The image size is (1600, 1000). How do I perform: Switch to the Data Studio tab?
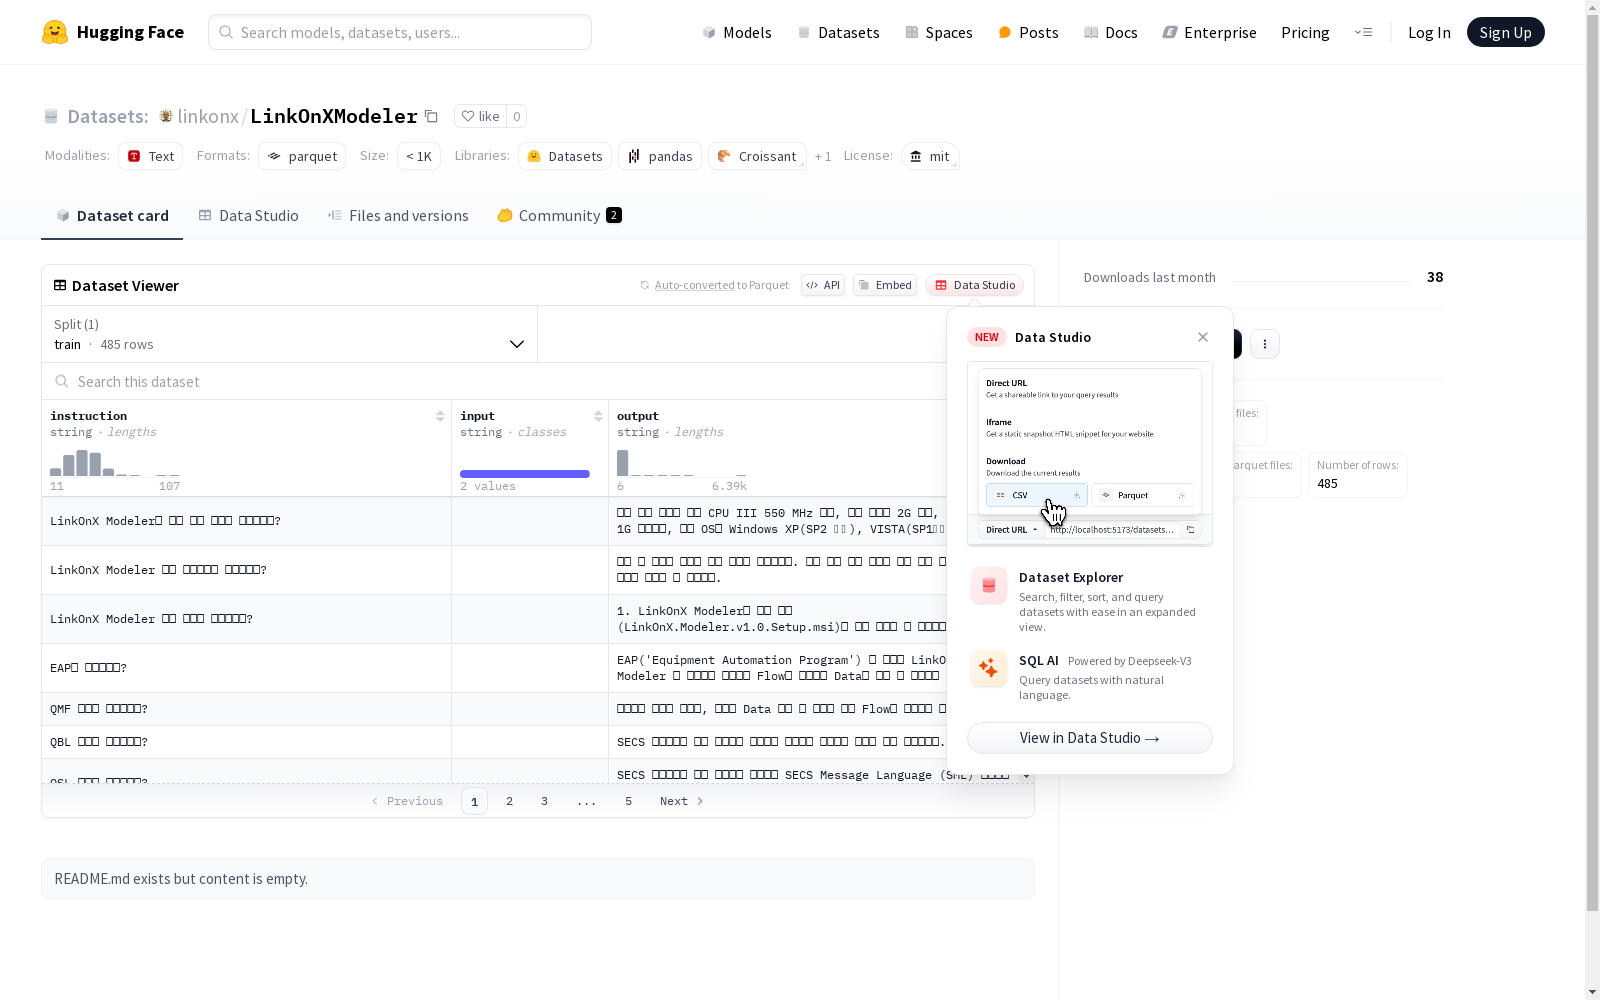[x=249, y=216]
